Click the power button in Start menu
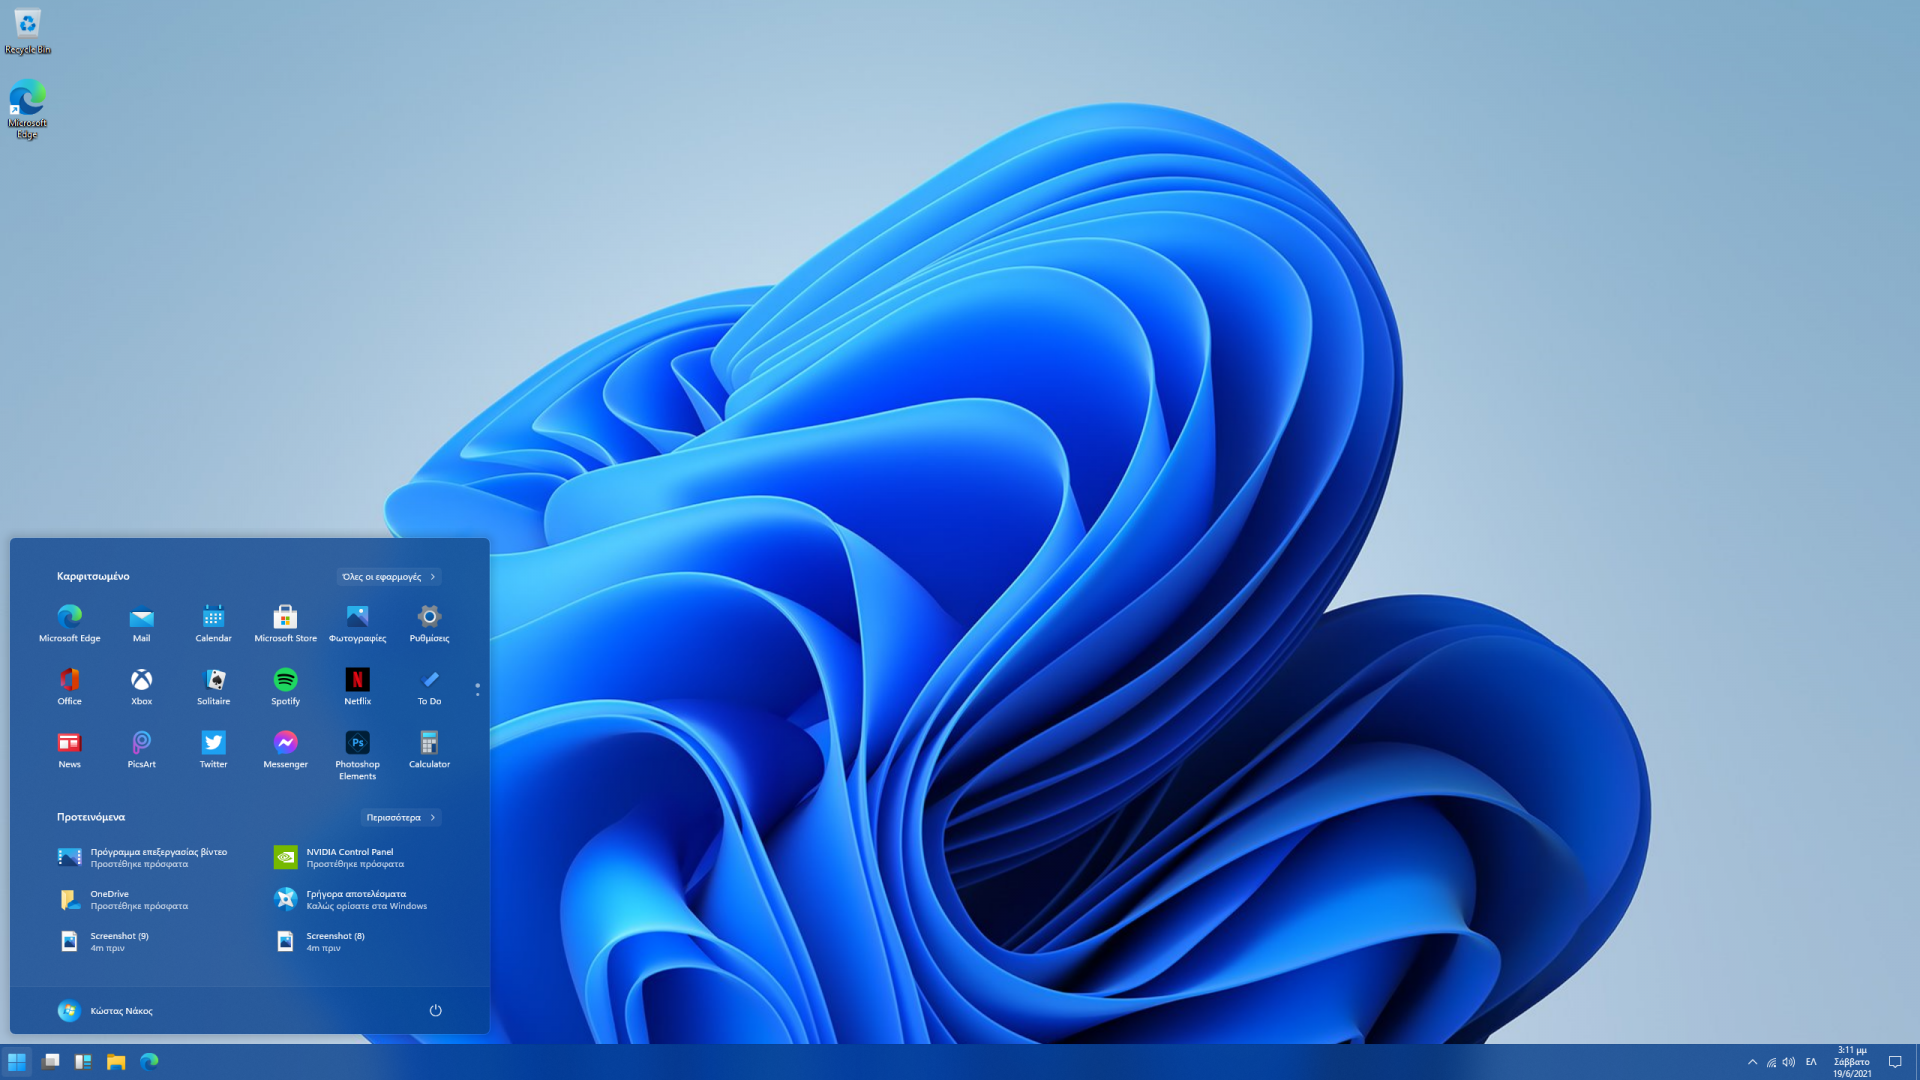The height and width of the screenshot is (1080, 1920). coord(435,1011)
